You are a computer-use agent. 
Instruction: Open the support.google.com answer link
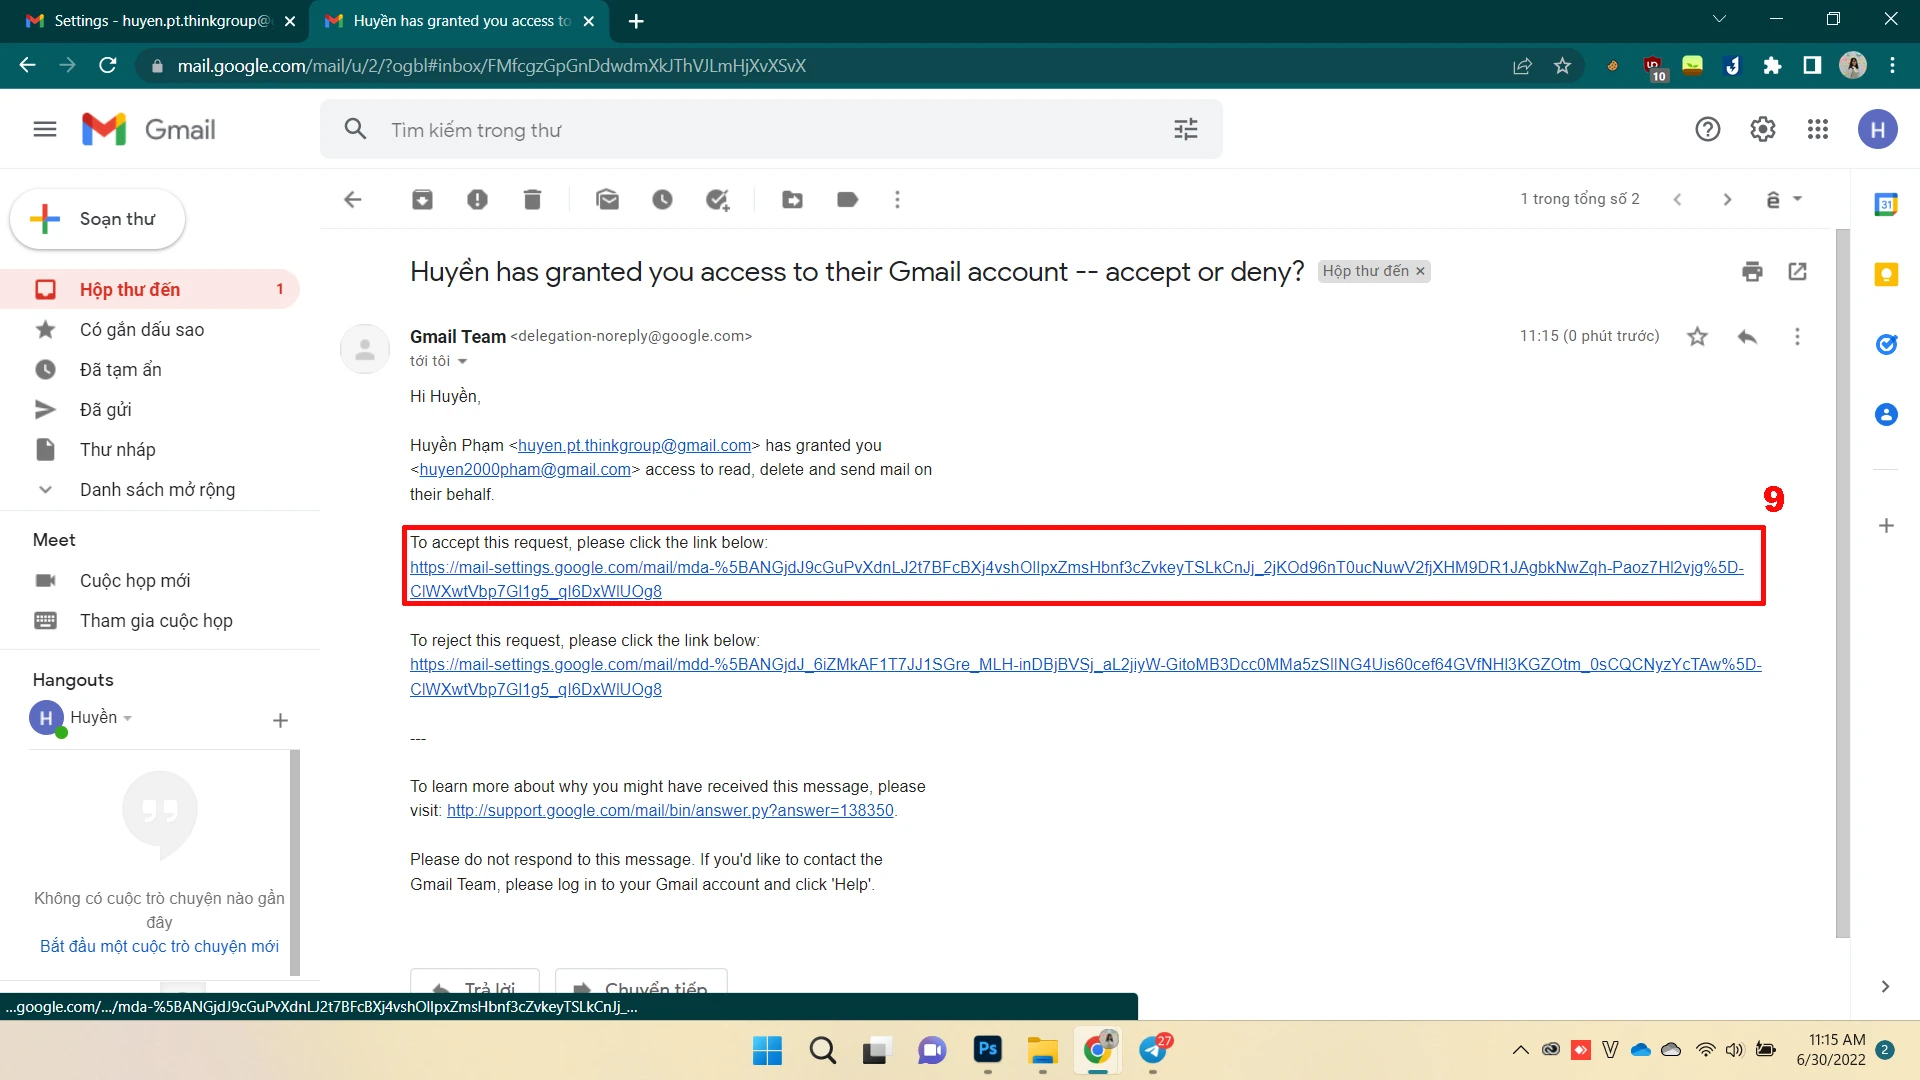tap(670, 811)
